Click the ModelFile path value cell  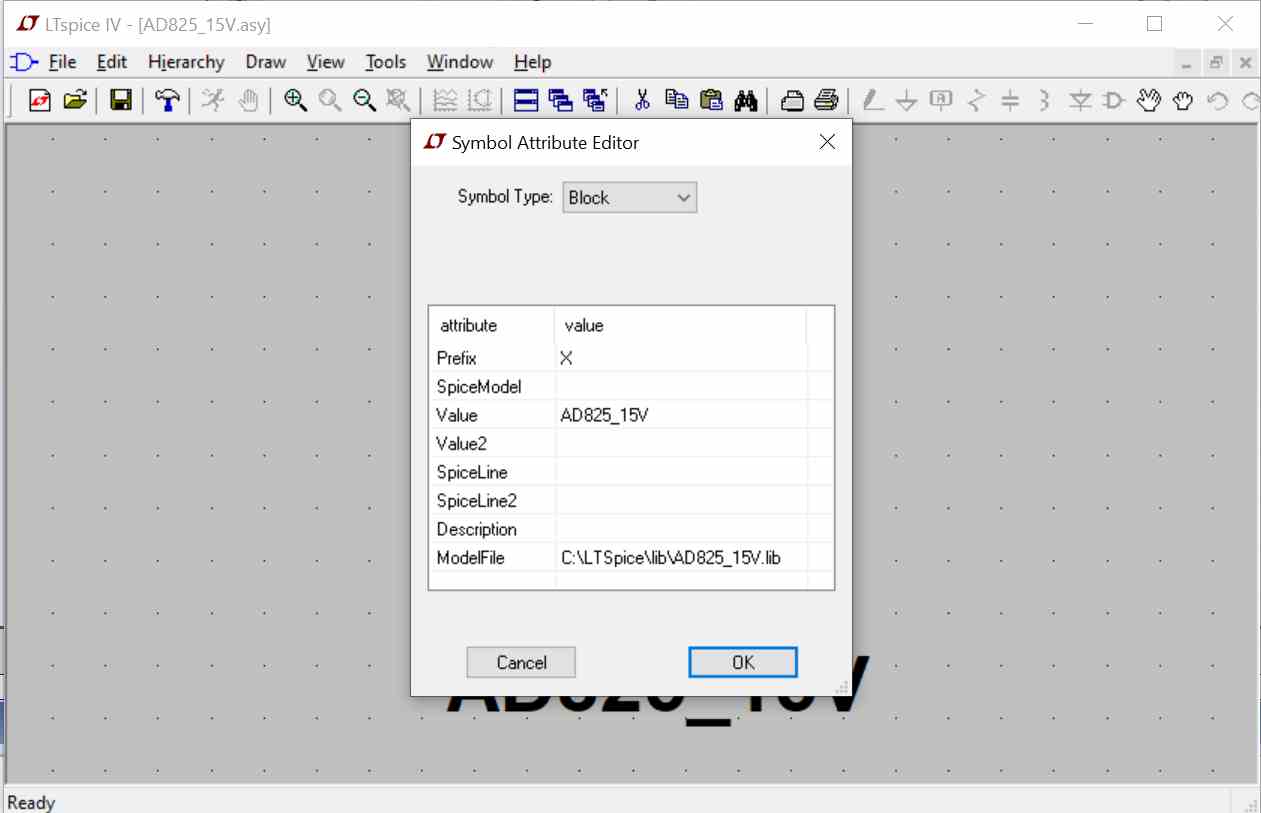[681, 557]
